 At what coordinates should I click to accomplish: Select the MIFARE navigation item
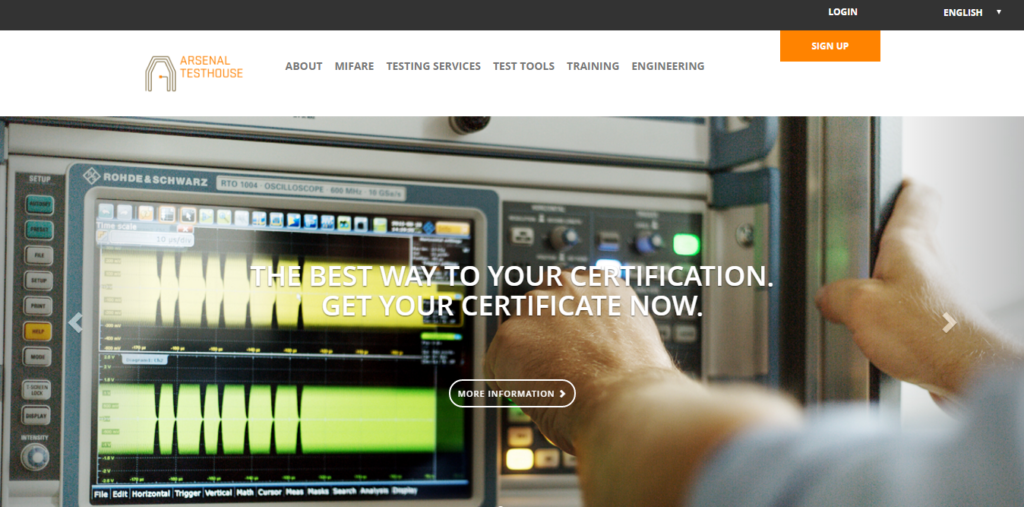pos(354,66)
